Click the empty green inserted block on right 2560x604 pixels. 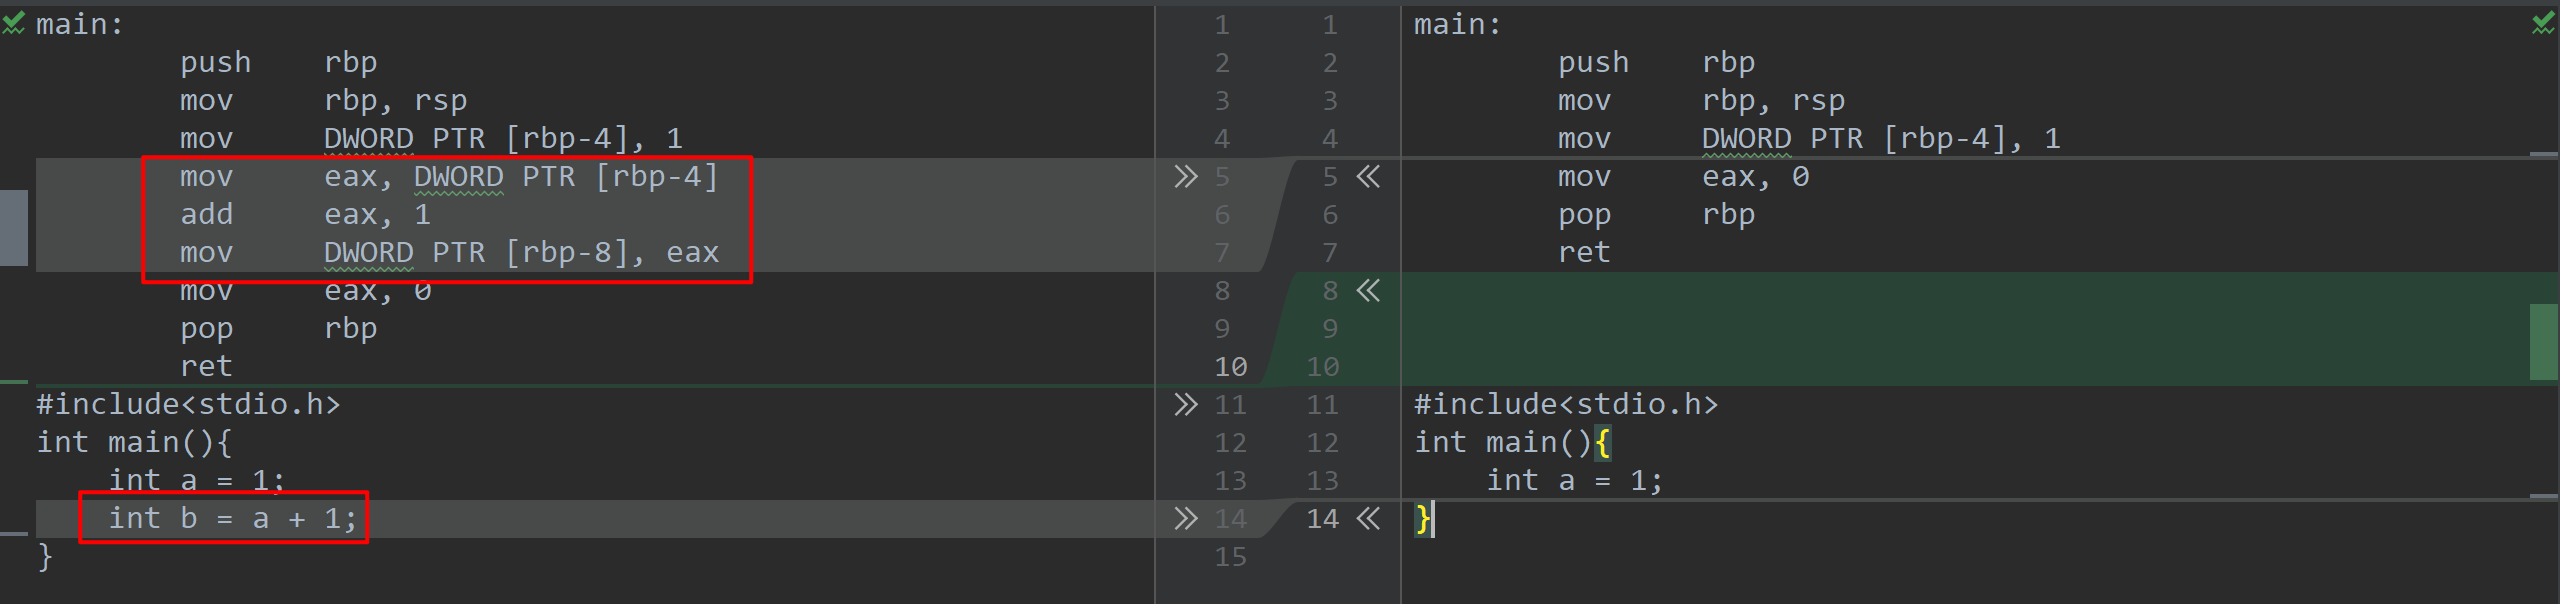tap(1965, 329)
